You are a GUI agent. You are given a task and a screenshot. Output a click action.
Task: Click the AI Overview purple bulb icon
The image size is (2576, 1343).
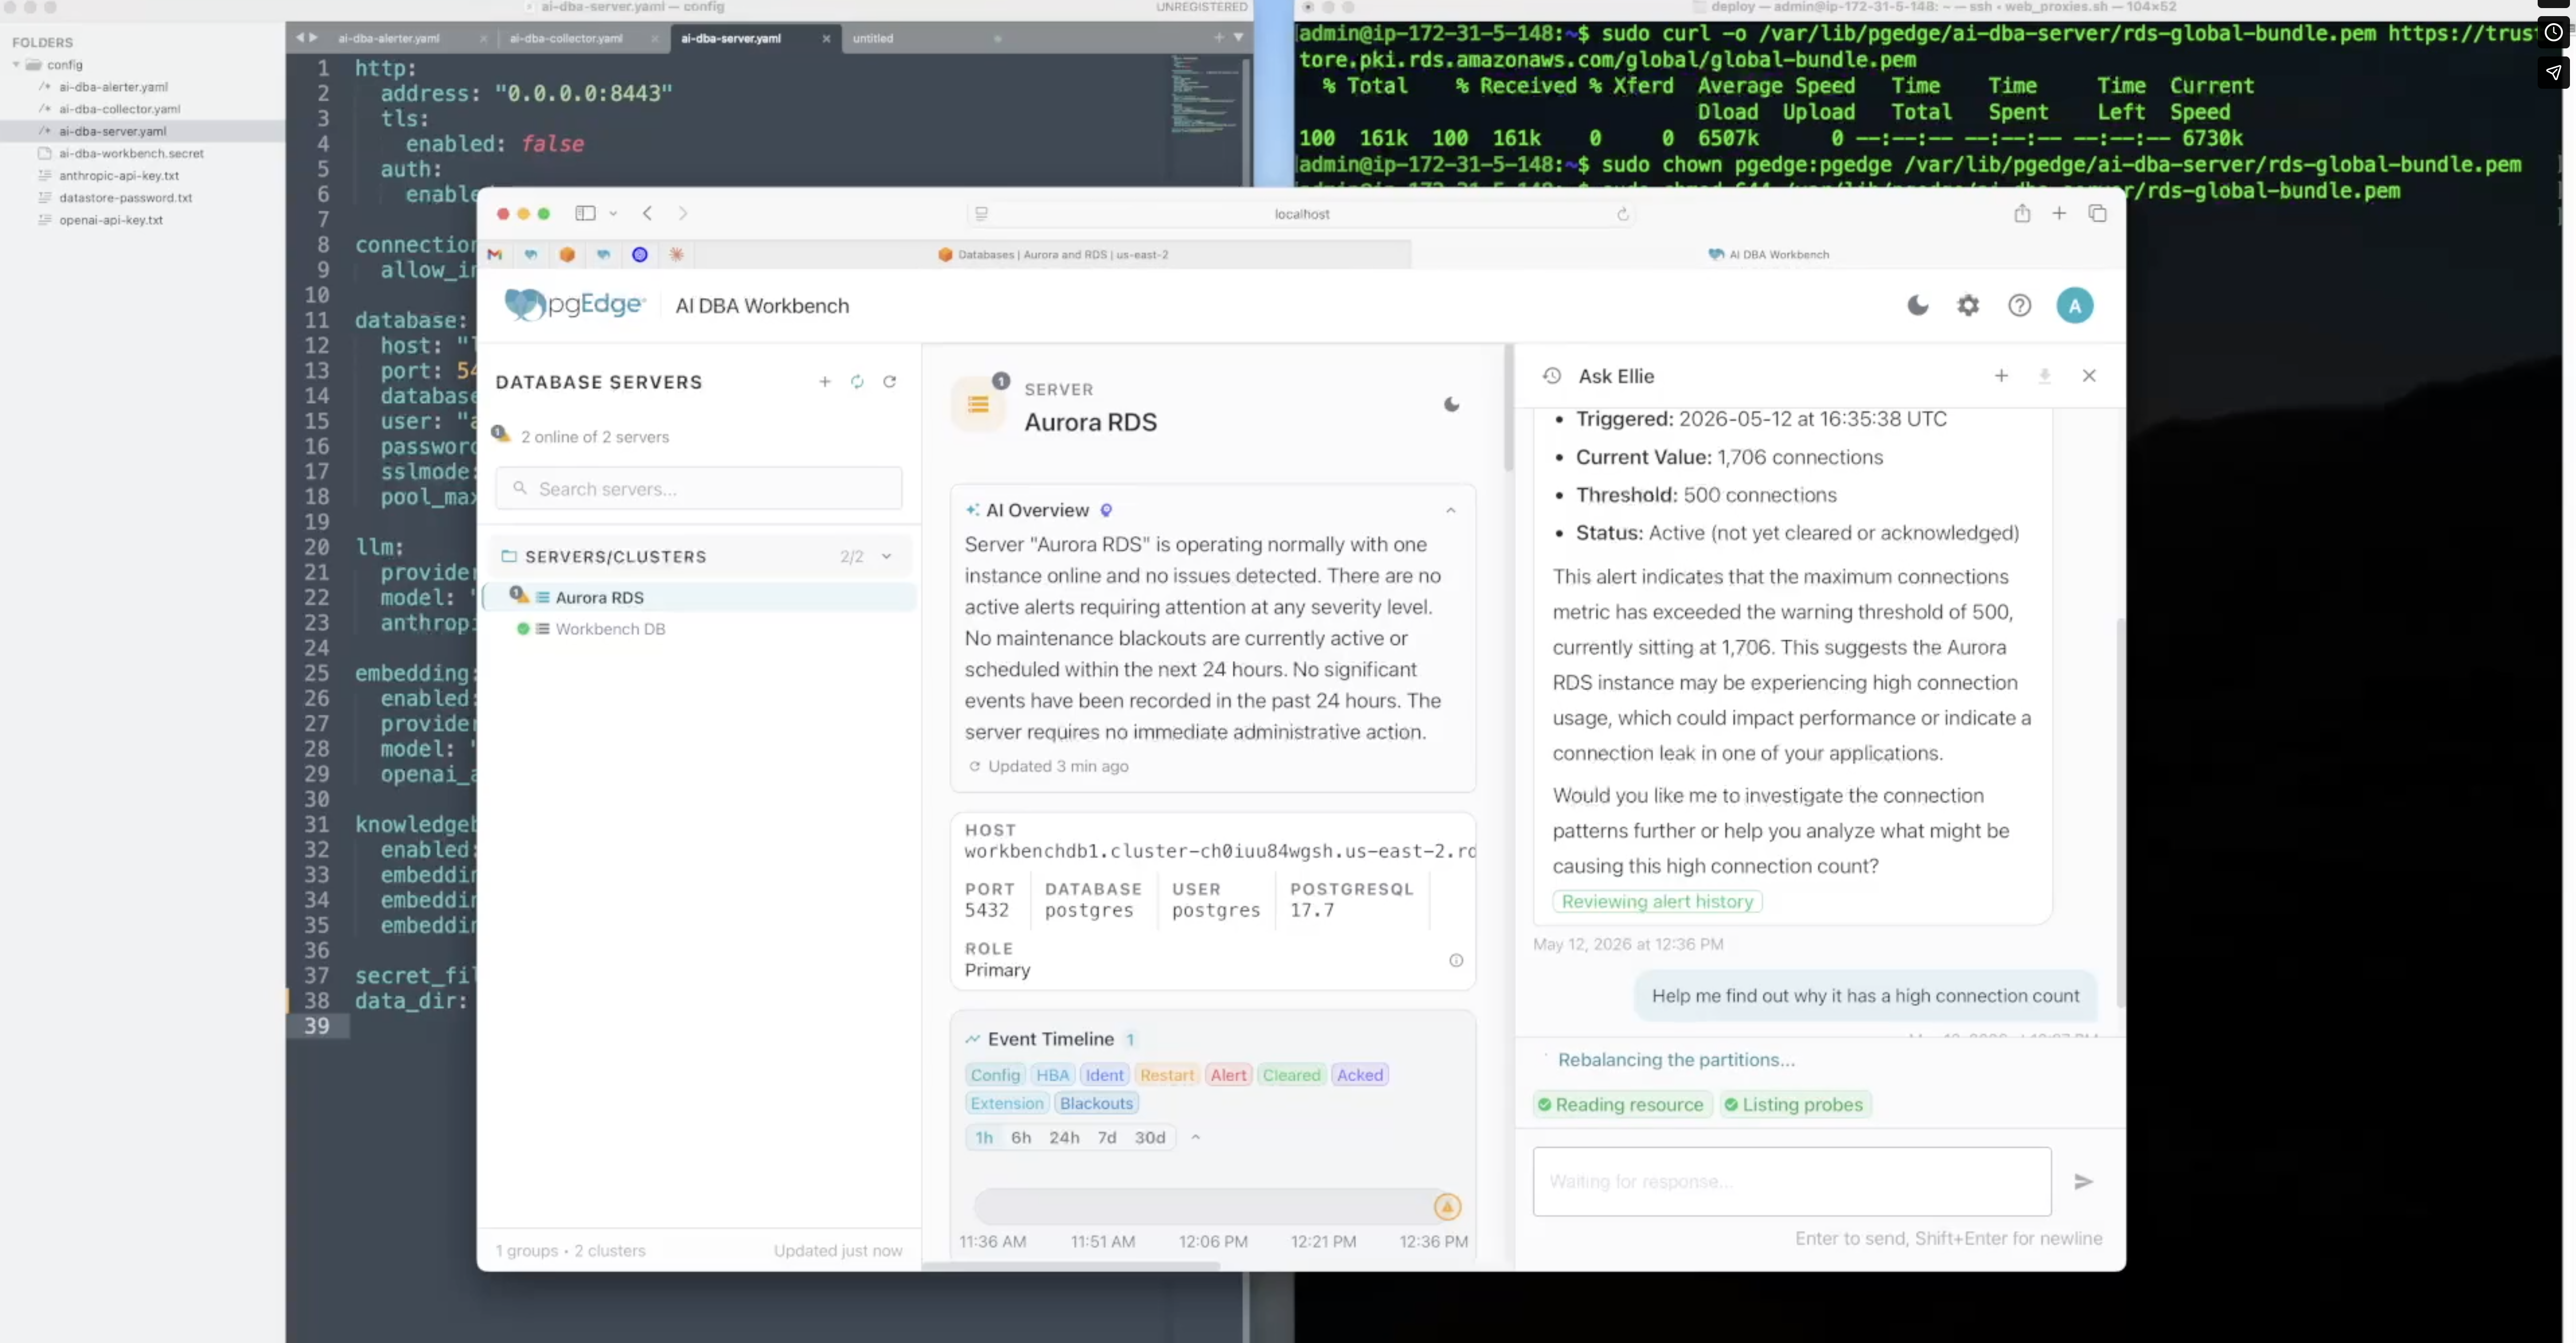coord(1106,511)
